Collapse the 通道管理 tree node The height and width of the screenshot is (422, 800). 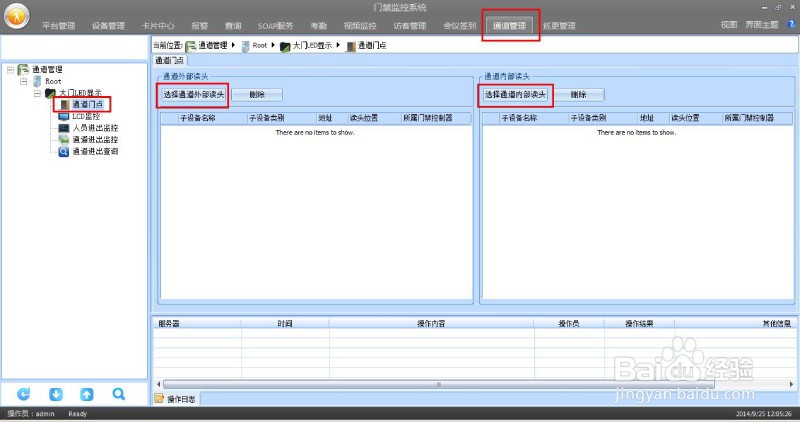pyautogui.click(x=10, y=70)
